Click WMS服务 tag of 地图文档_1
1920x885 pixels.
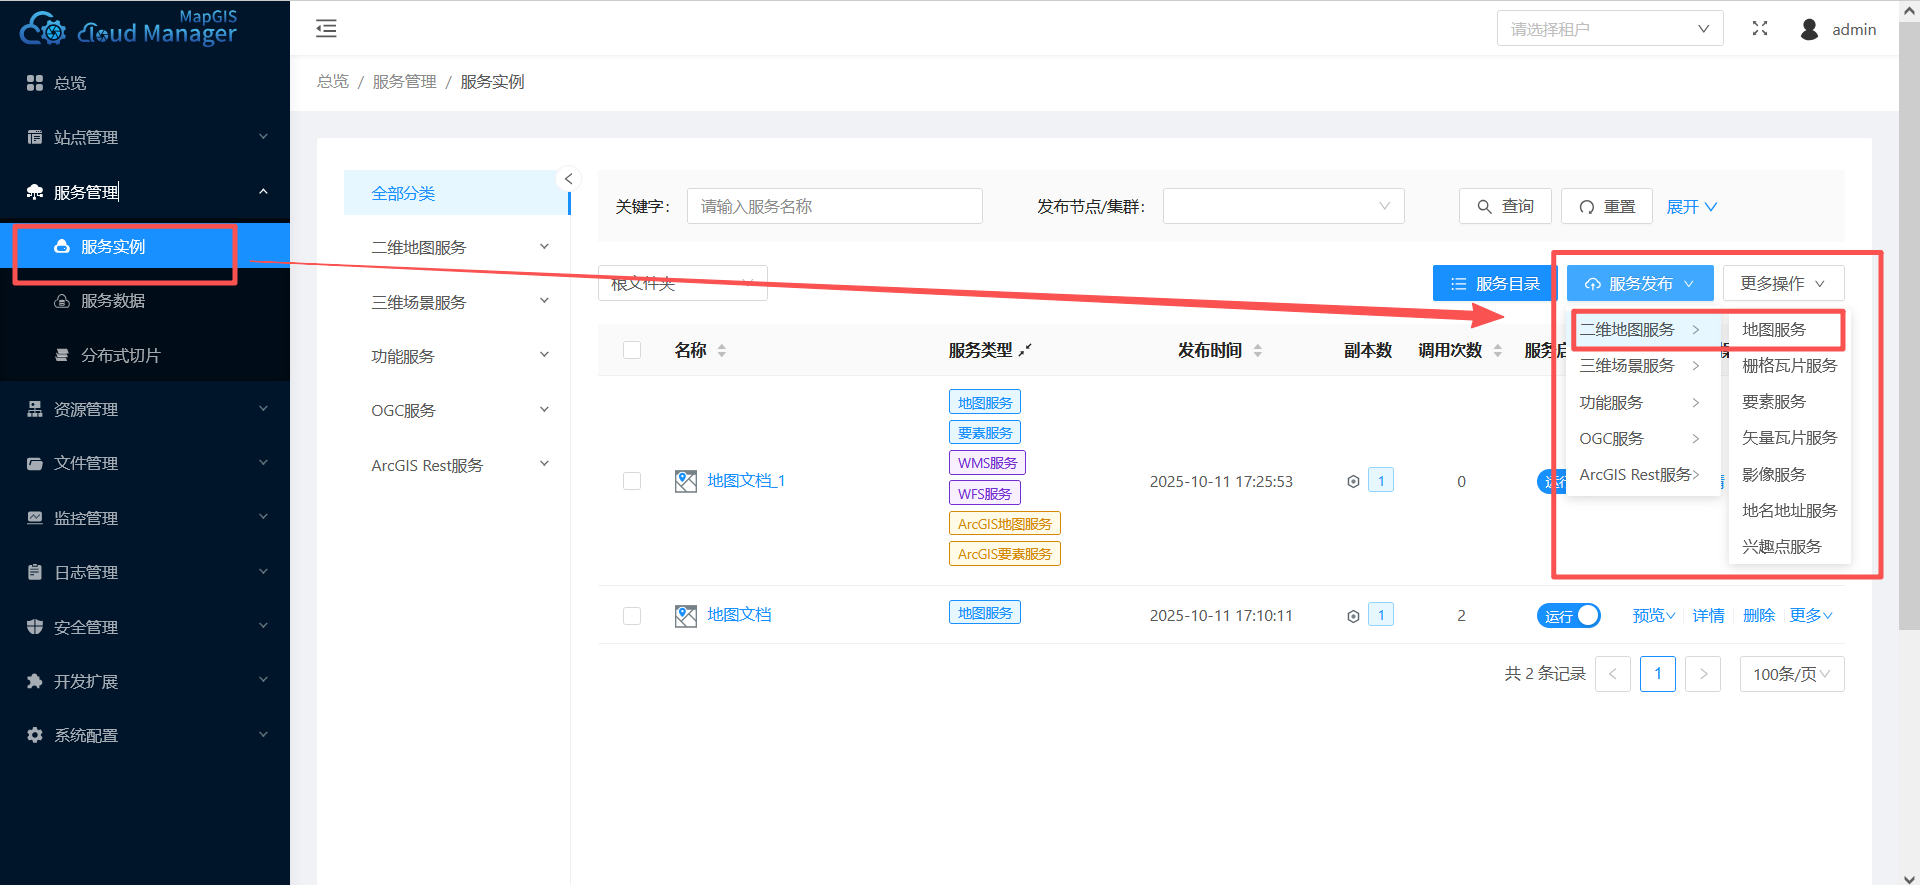click(x=987, y=463)
